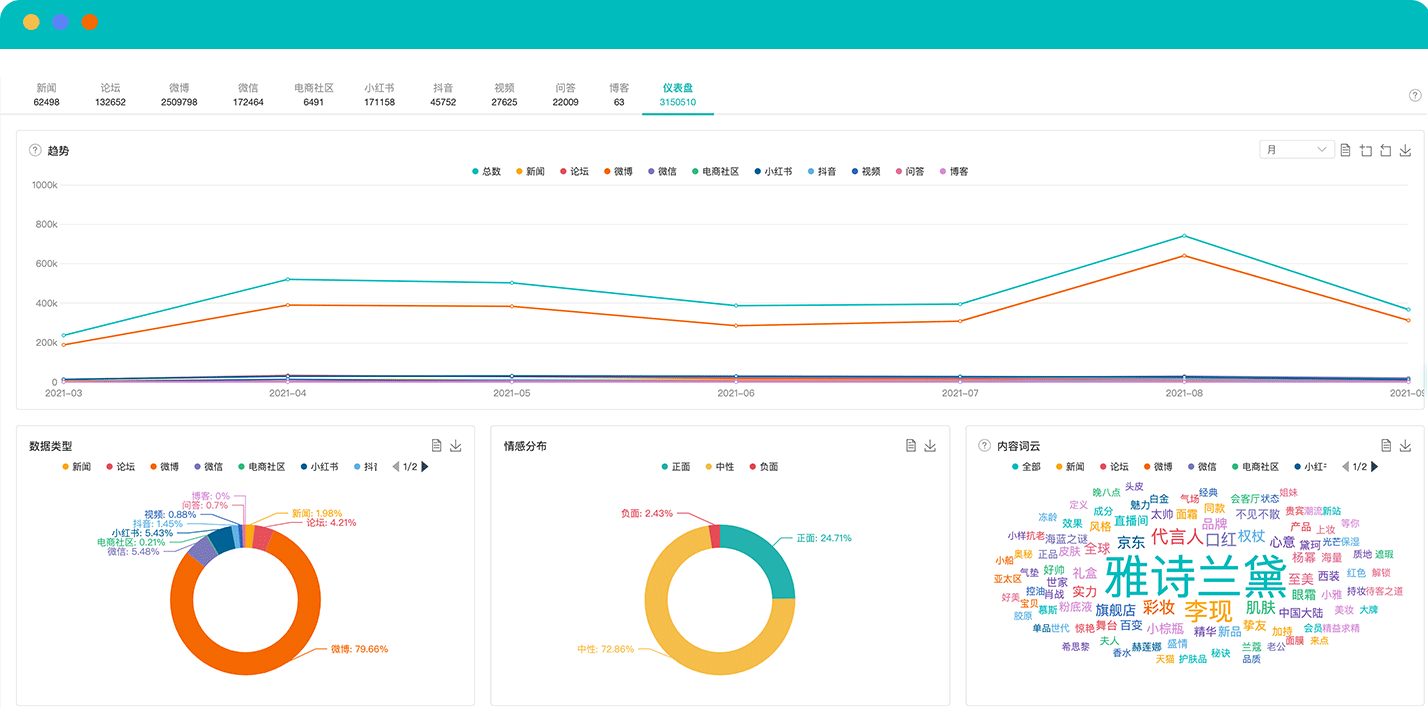Screen dimensions: 1428x728
Task: Toggle 微博 series in trend legend
Action: (x=618, y=172)
